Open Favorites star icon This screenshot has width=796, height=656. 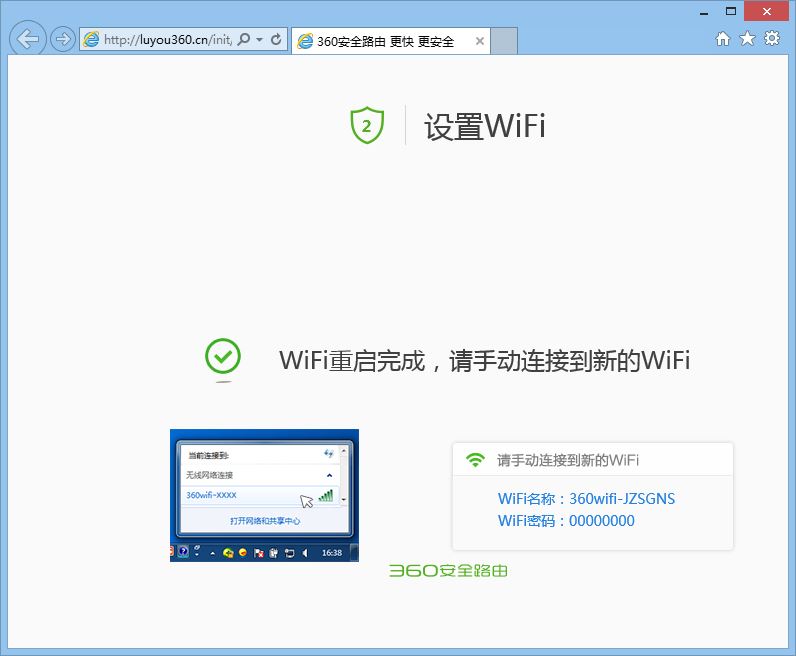click(747, 39)
